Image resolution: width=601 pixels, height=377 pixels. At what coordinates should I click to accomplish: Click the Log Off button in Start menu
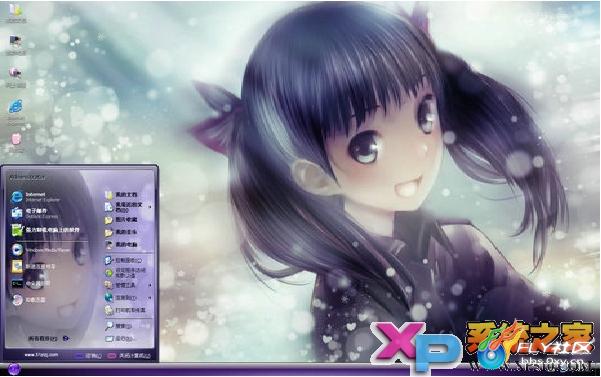(x=89, y=356)
